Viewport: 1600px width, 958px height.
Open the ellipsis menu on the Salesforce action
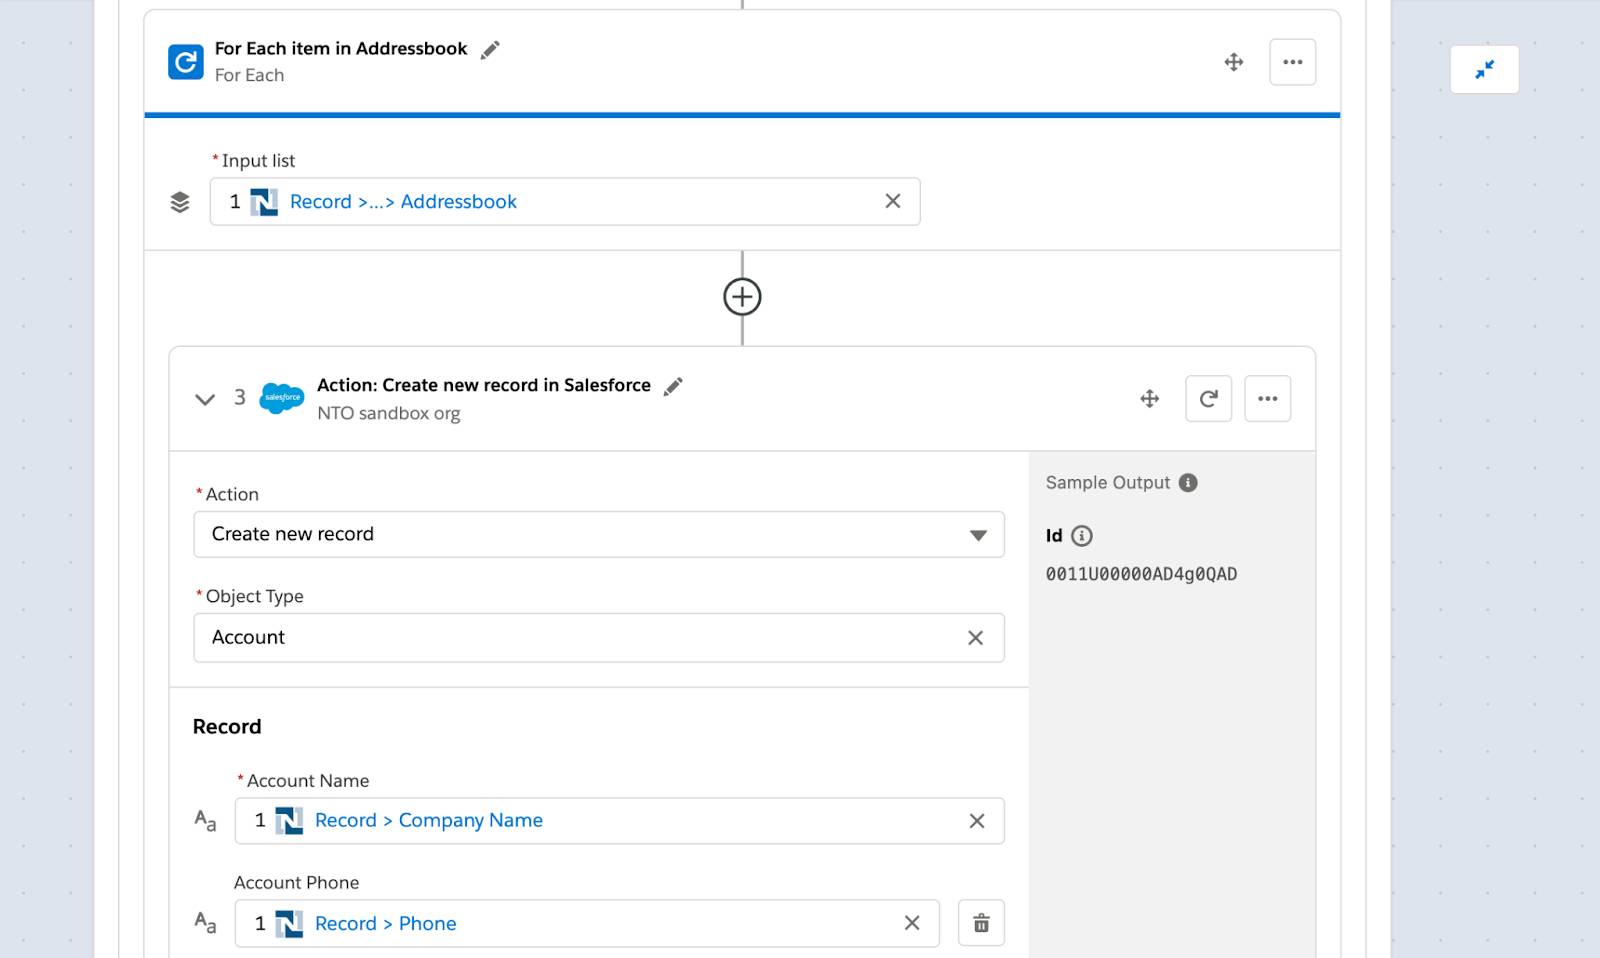coord(1268,398)
